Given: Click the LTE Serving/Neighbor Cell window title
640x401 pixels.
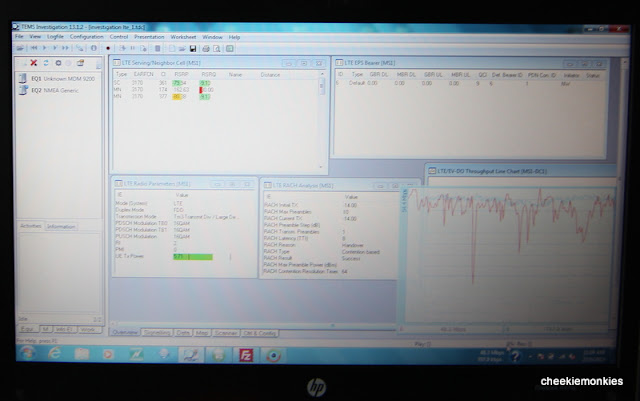Looking at the screenshot, I should click(161, 63).
